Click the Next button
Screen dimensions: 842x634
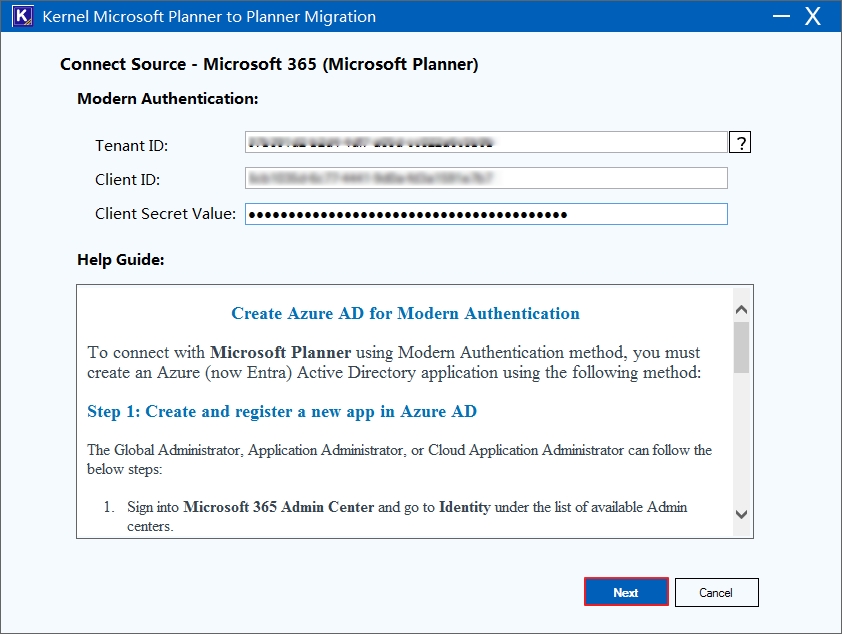pyautogui.click(x=626, y=592)
